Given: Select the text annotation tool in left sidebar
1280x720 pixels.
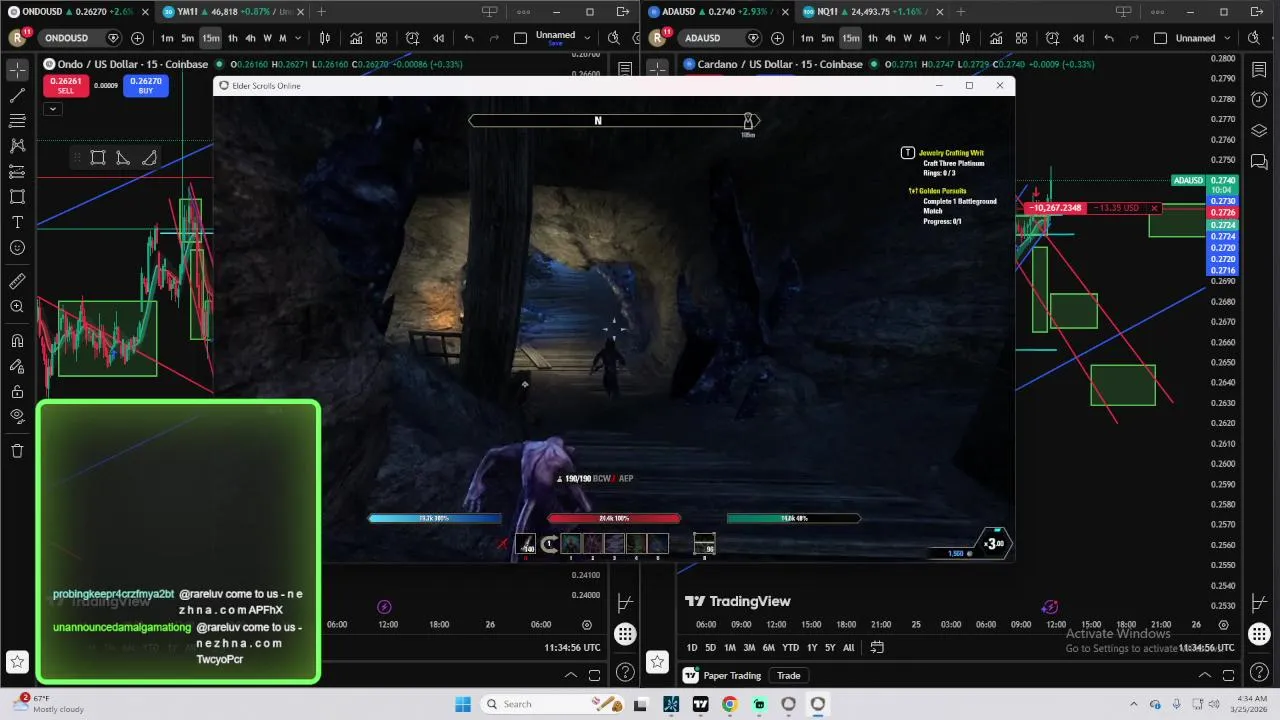Looking at the screenshot, I should [17, 222].
